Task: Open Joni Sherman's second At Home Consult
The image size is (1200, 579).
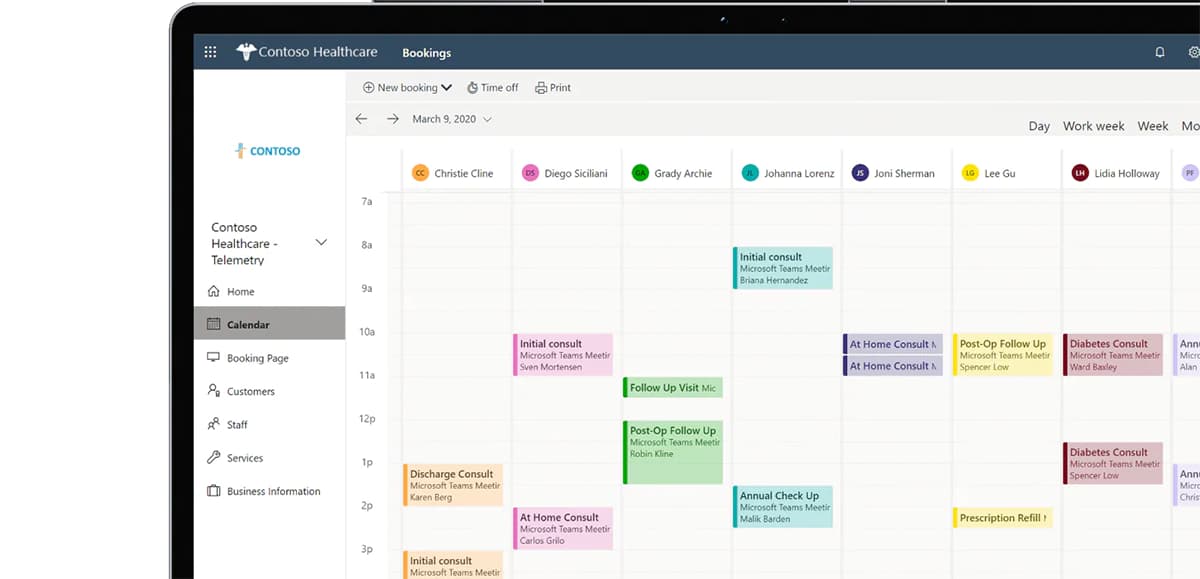Action: tap(893, 366)
